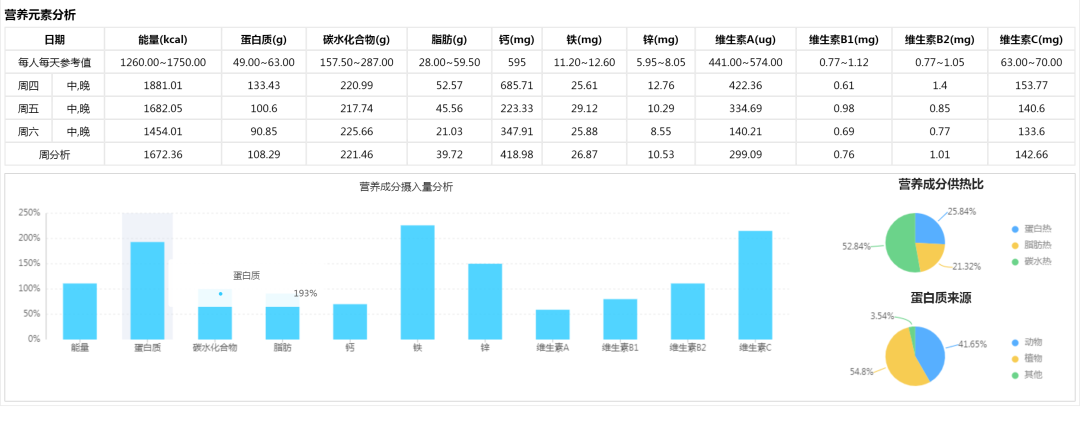Click the 营养元素分析 section title

pyautogui.click(x=40, y=15)
